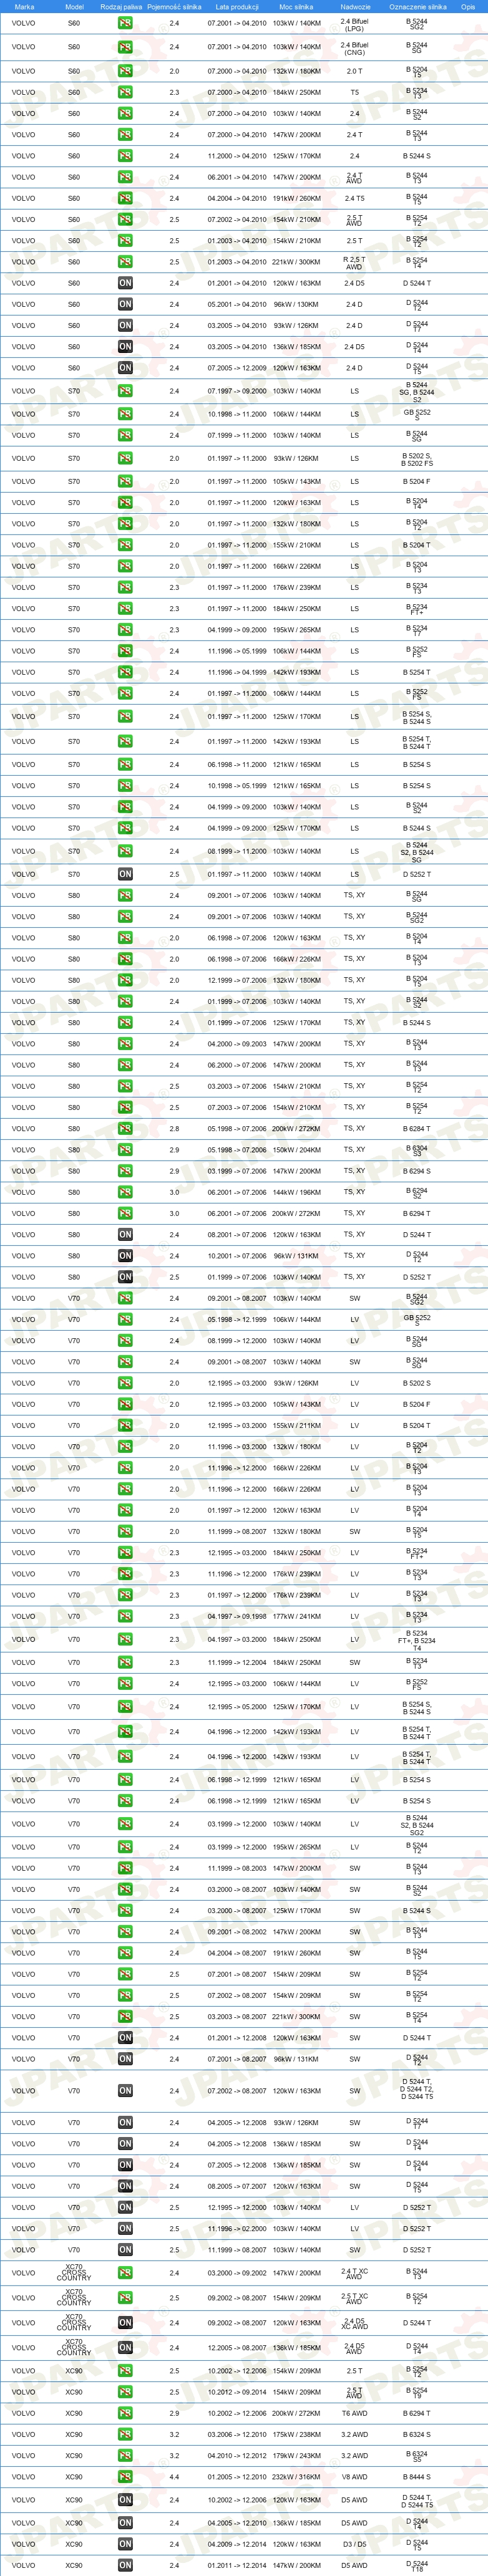
Task: Click power value 232kW / 316KM
Action: point(297,2477)
